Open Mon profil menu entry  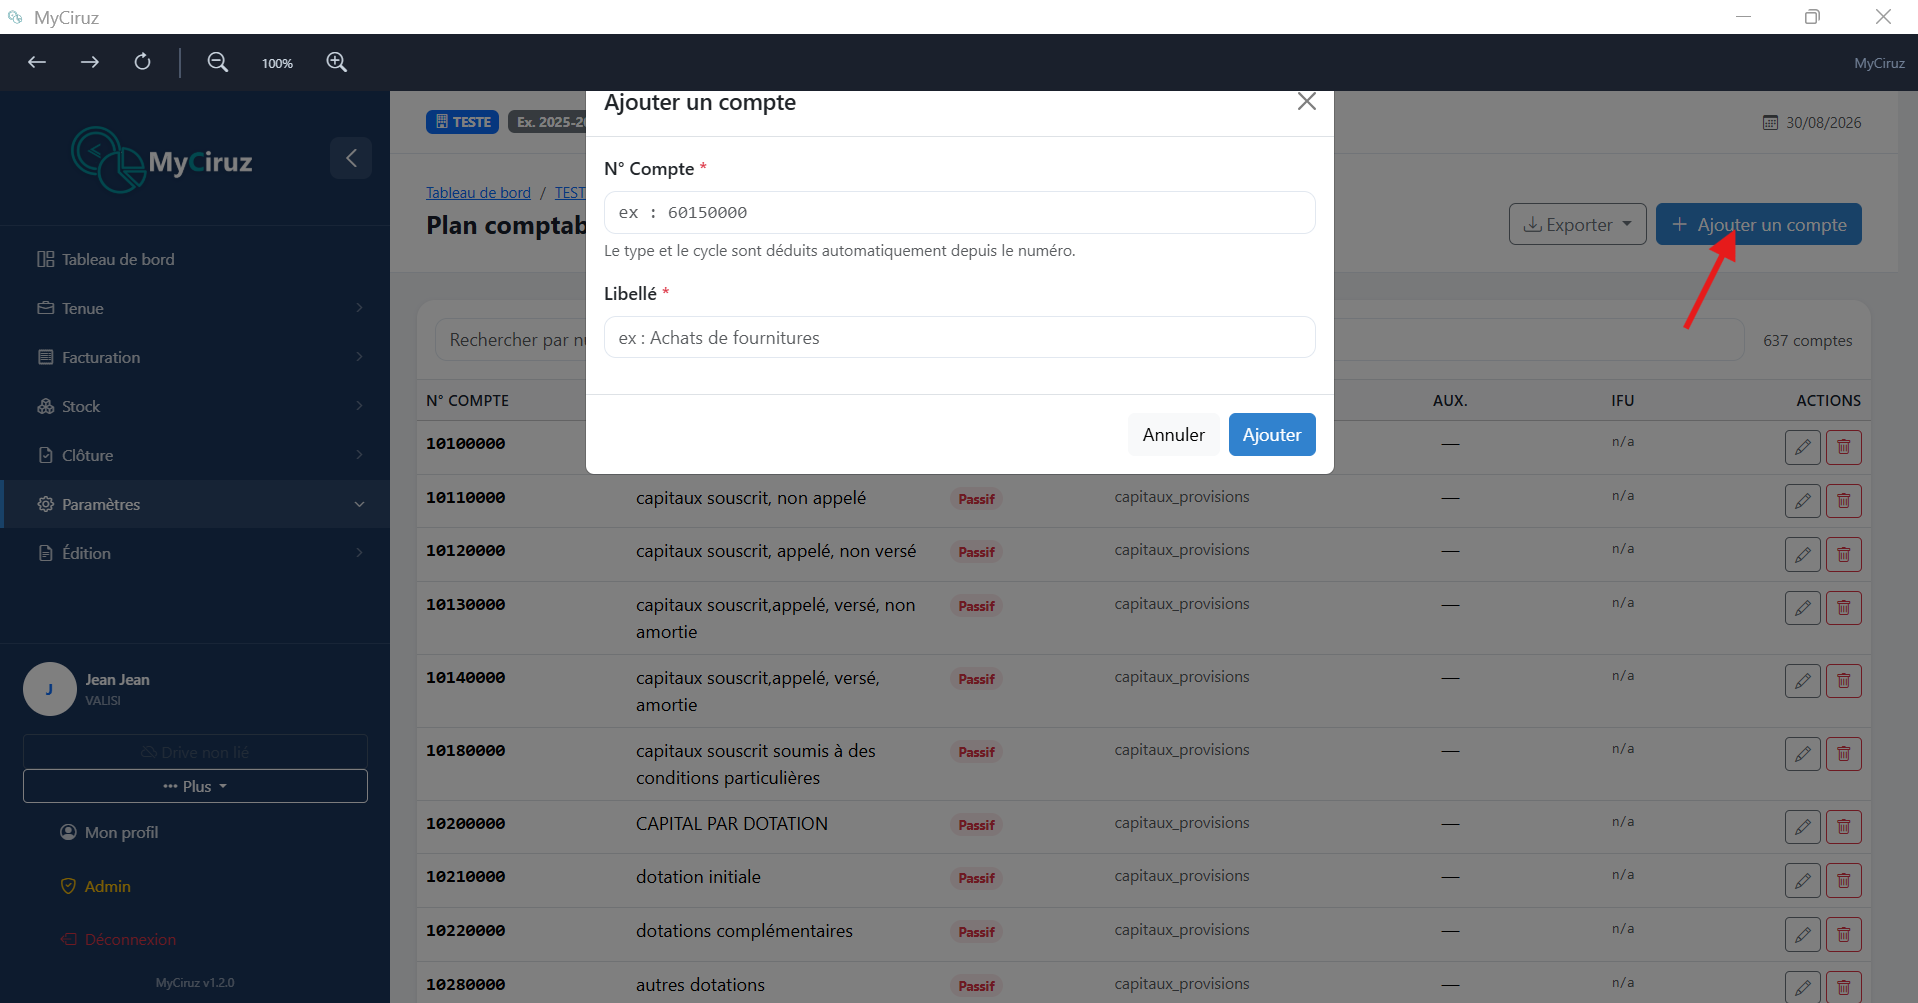[109, 832]
